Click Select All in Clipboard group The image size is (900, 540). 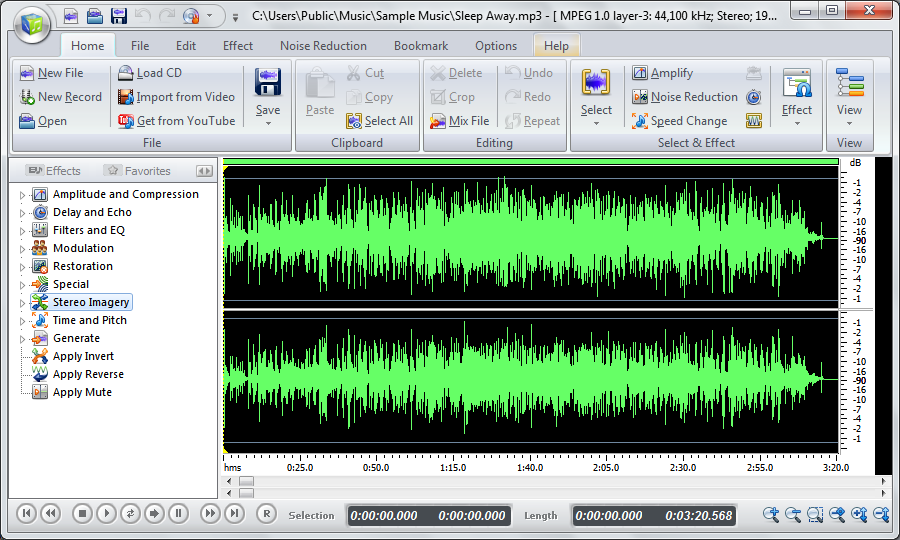pos(379,121)
